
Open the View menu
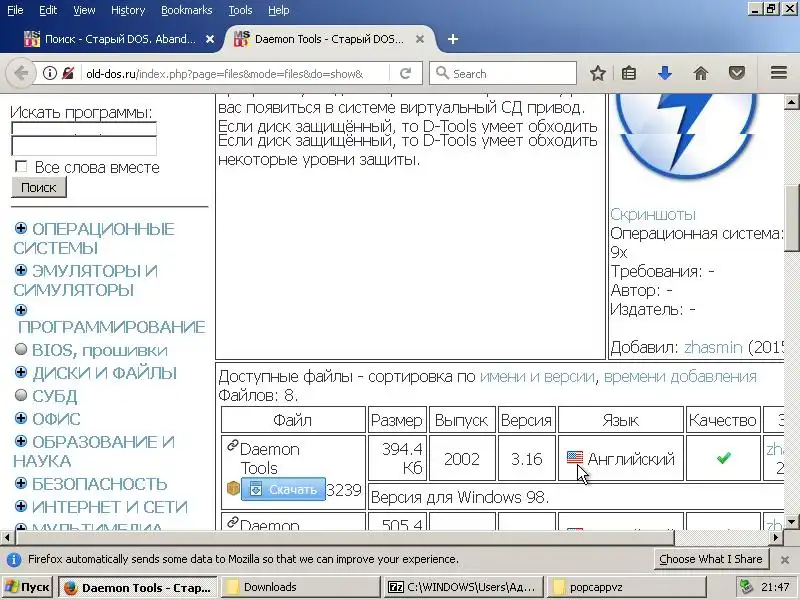coord(84,10)
